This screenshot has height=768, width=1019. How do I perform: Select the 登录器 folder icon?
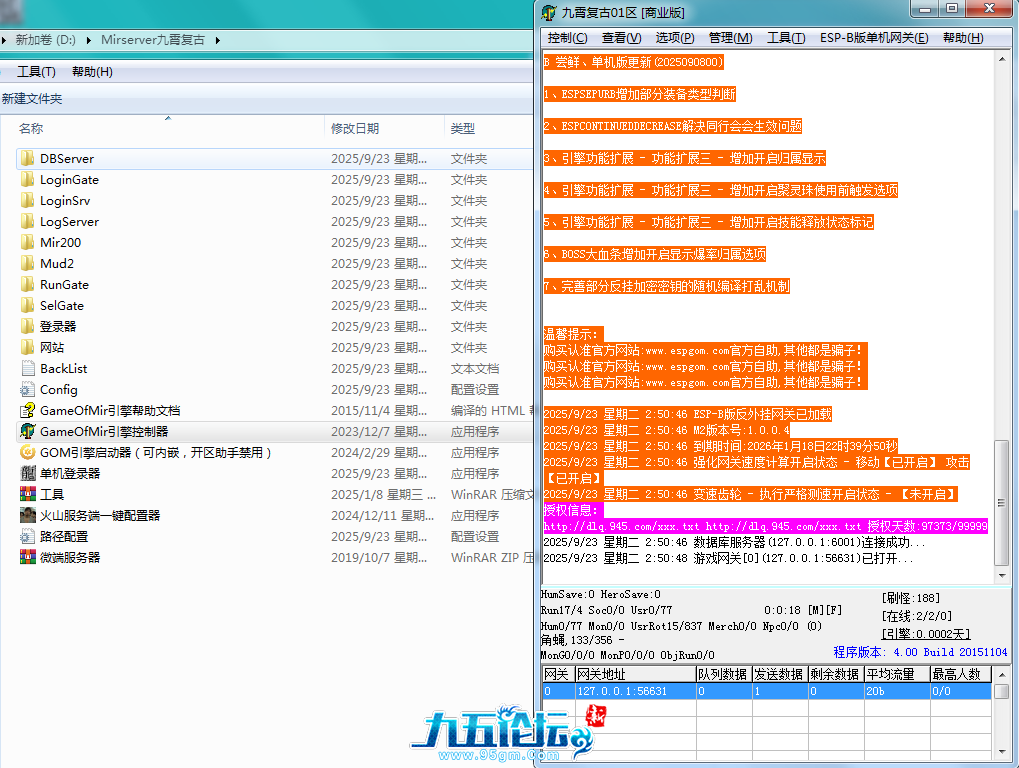point(27,326)
